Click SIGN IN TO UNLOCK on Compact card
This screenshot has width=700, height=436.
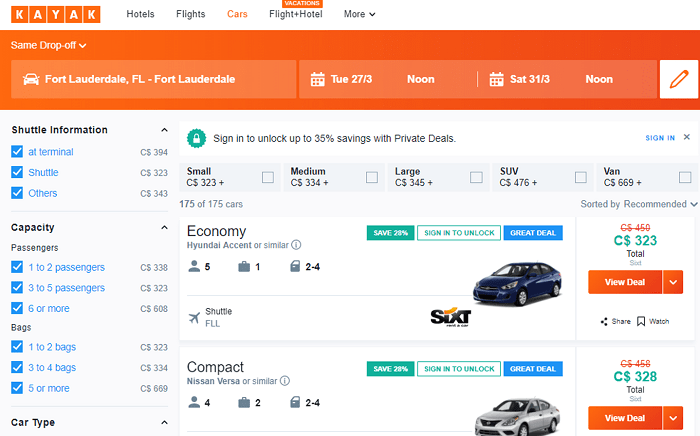tap(459, 369)
